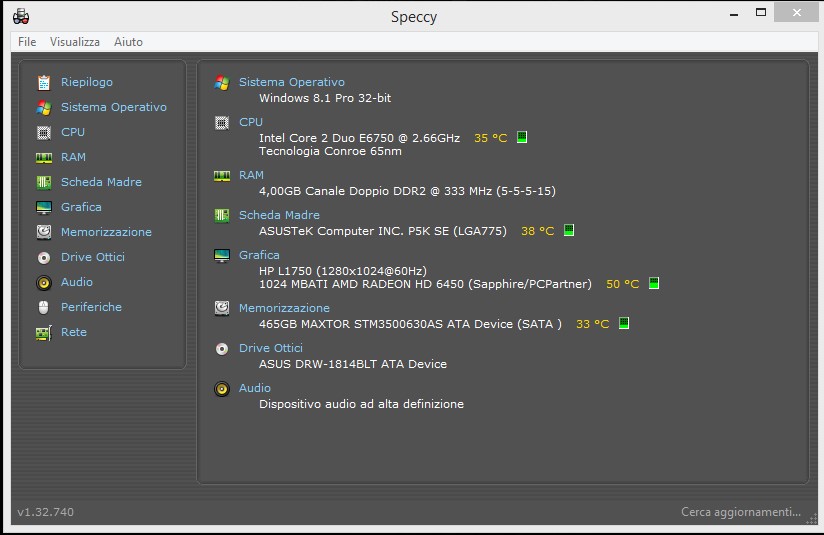Click the version number v1.32.740
824x535 pixels.
click(x=45, y=512)
